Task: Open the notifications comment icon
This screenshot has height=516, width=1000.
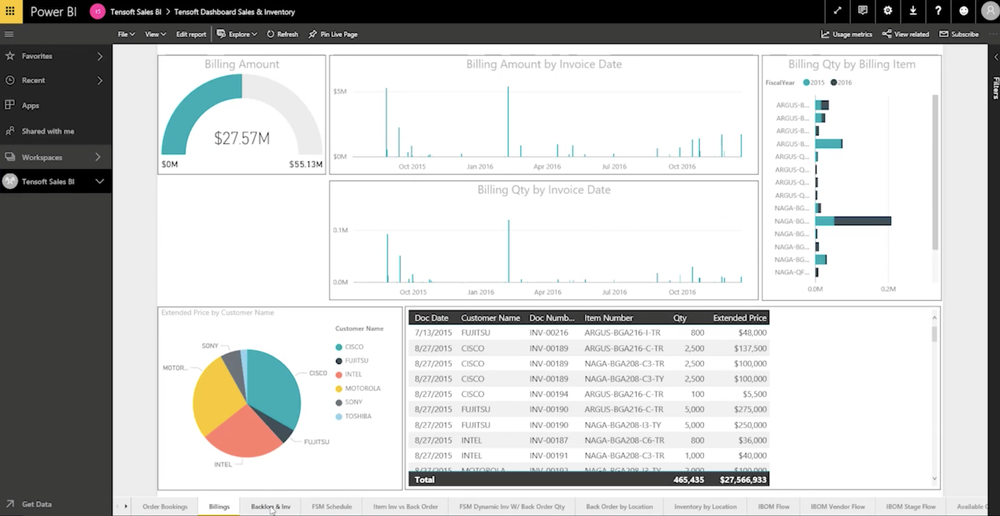Action: [863, 11]
